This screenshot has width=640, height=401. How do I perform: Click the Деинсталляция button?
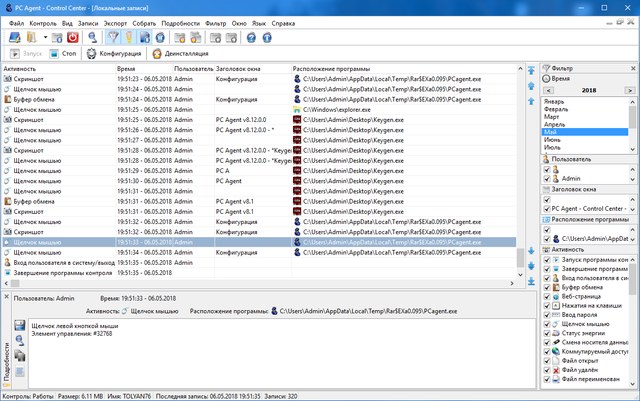pyautogui.click(x=178, y=54)
